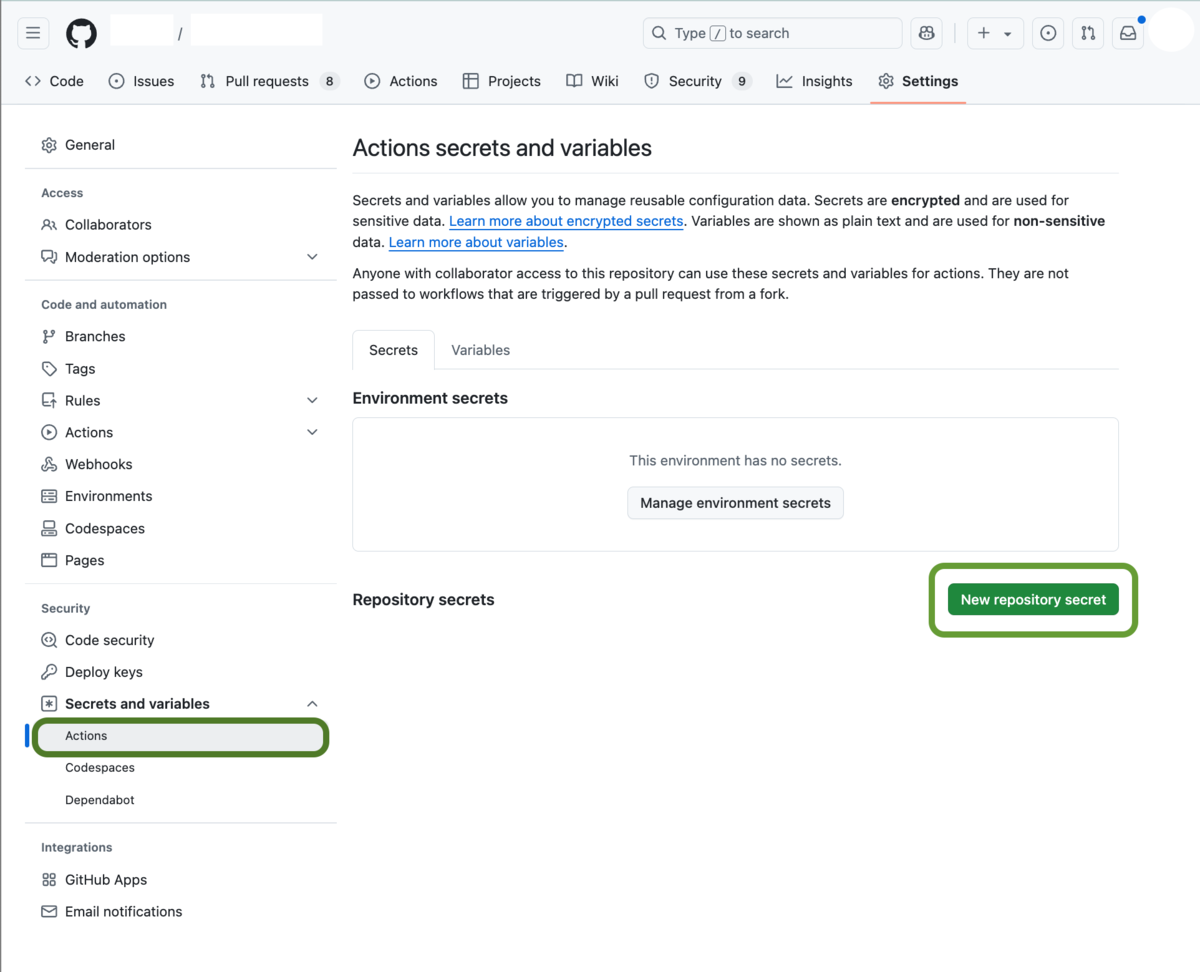Open the notifications inbox icon
Screen dimensions: 1200x972
coord(1128,32)
